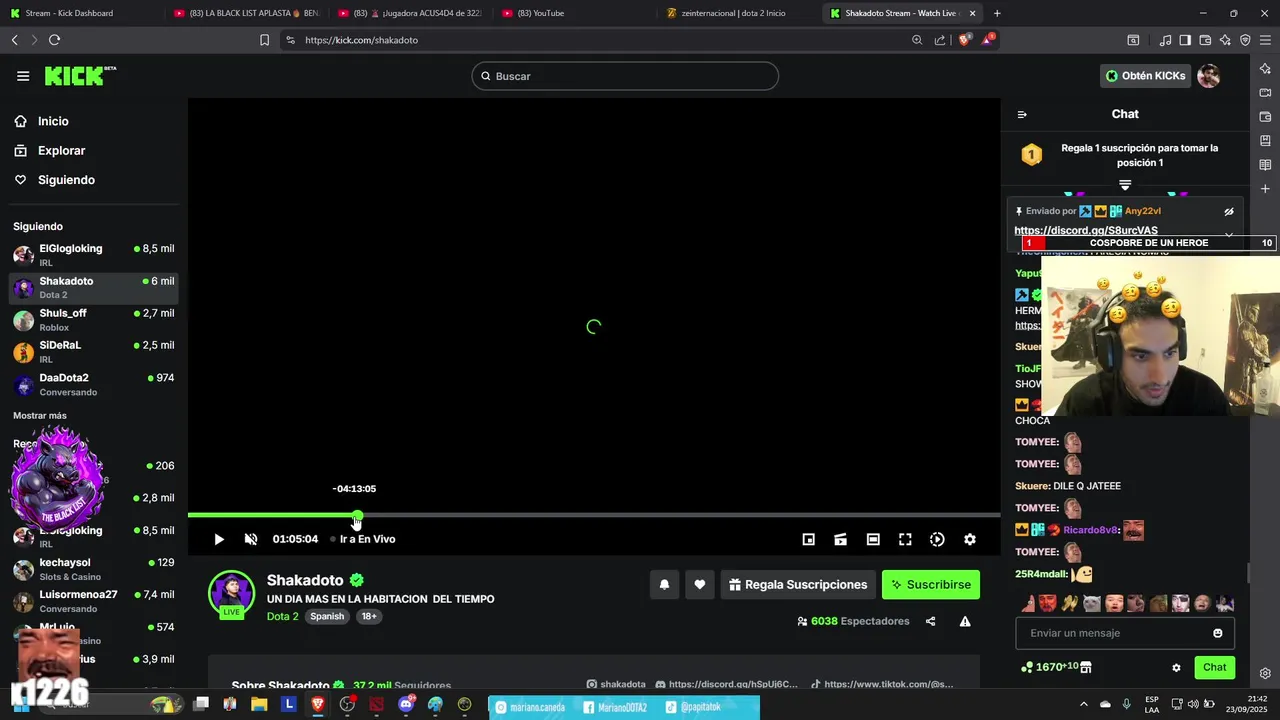The image size is (1280, 720).
Task: Open Luisormenoa27 recommended channel
Action: point(94,601)
